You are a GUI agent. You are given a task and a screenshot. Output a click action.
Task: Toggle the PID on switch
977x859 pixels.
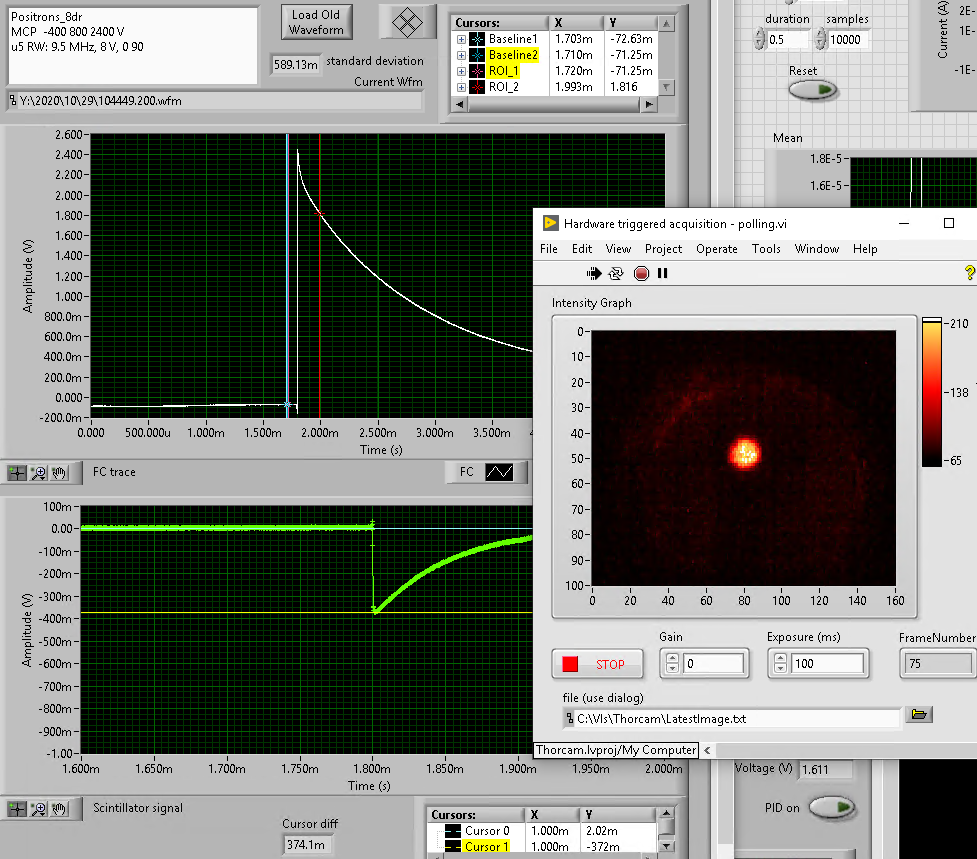click(x=830, y=806)
